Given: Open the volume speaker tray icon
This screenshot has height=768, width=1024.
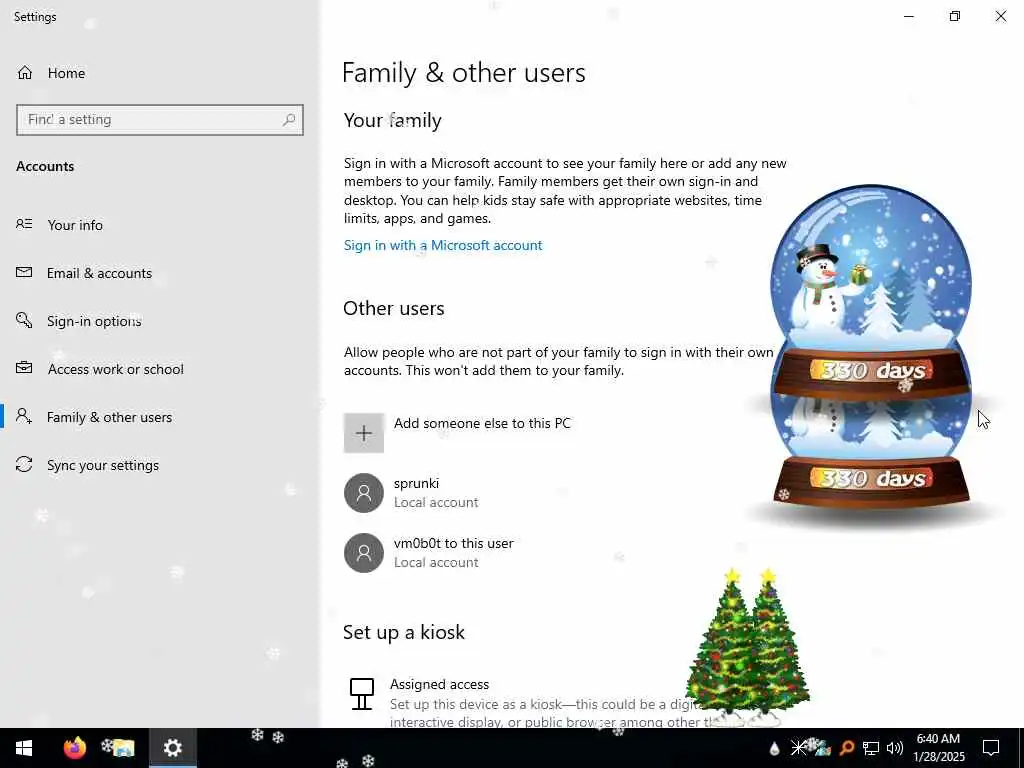Looking at the screenshot, I should coord(895,748).
